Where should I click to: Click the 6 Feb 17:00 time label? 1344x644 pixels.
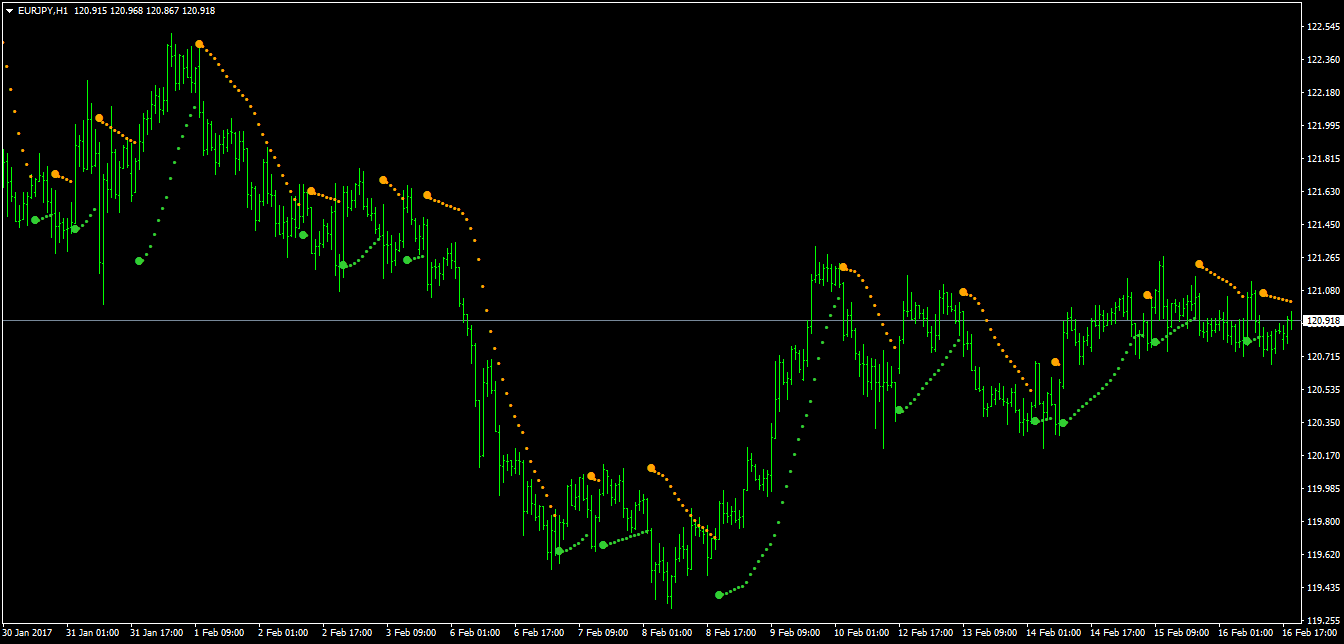point(539,633)
